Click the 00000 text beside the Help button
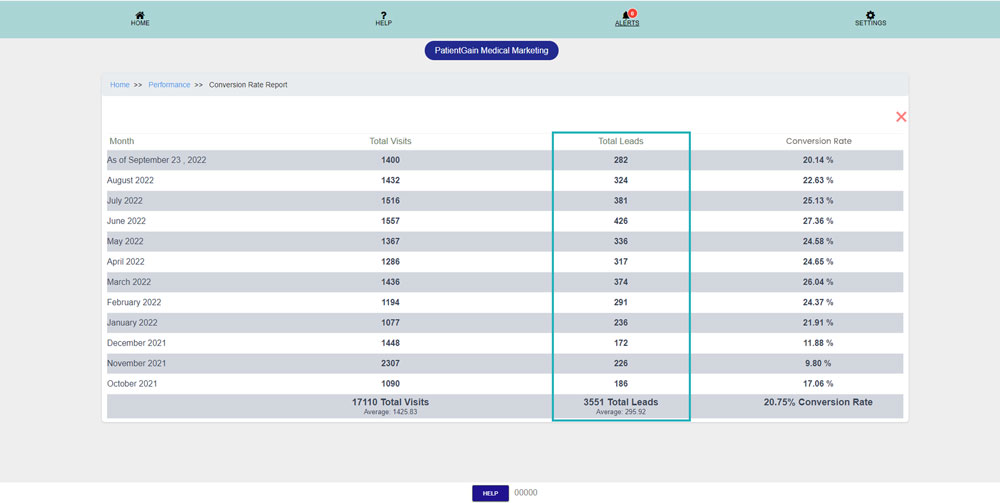The height and width of the screenshot is (503, 1000). click(526, 493)
